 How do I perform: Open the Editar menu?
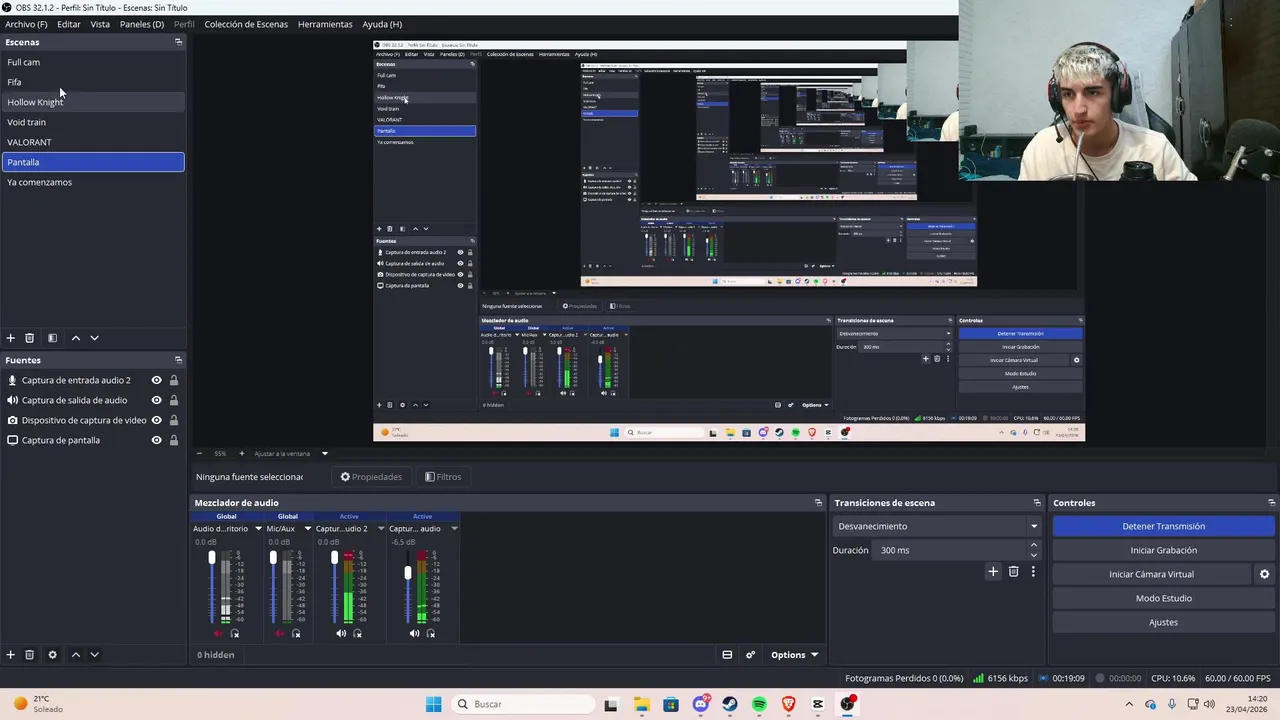tap(69, 24)
